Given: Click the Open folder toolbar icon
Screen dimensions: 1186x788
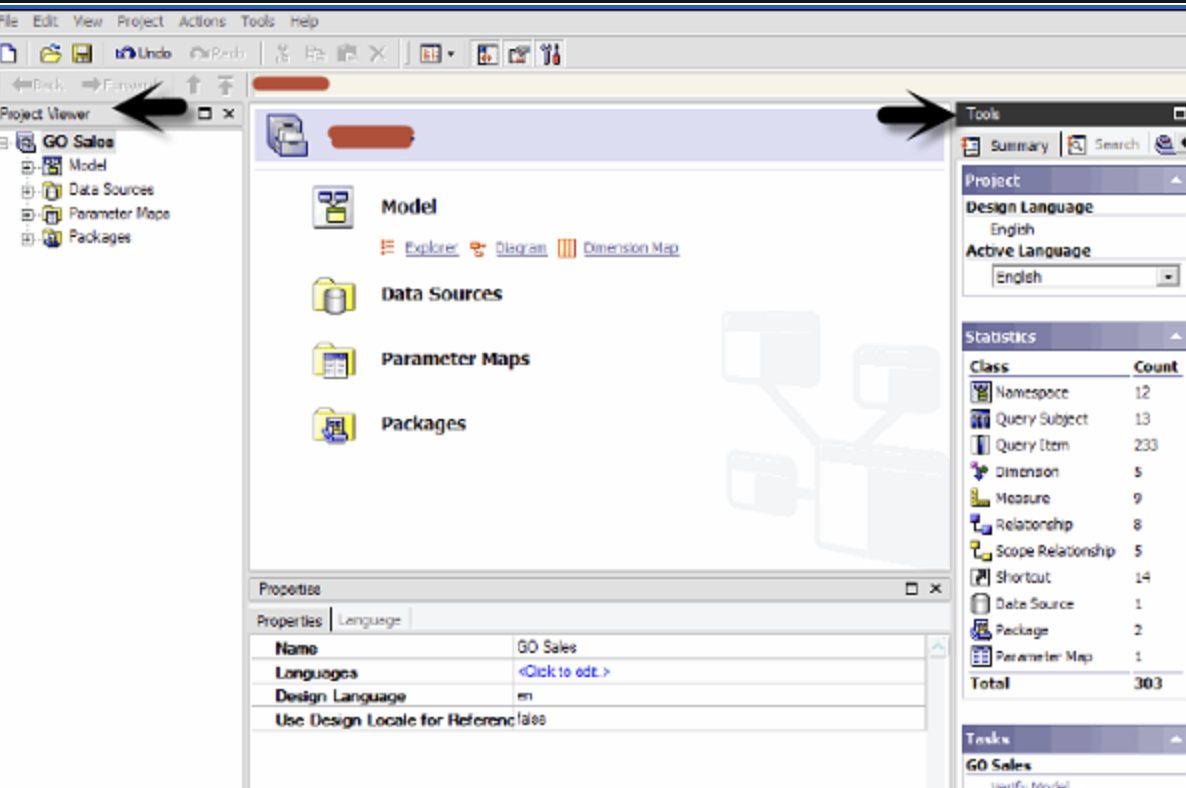Looking at the screenshot, I should pos(50,54).
